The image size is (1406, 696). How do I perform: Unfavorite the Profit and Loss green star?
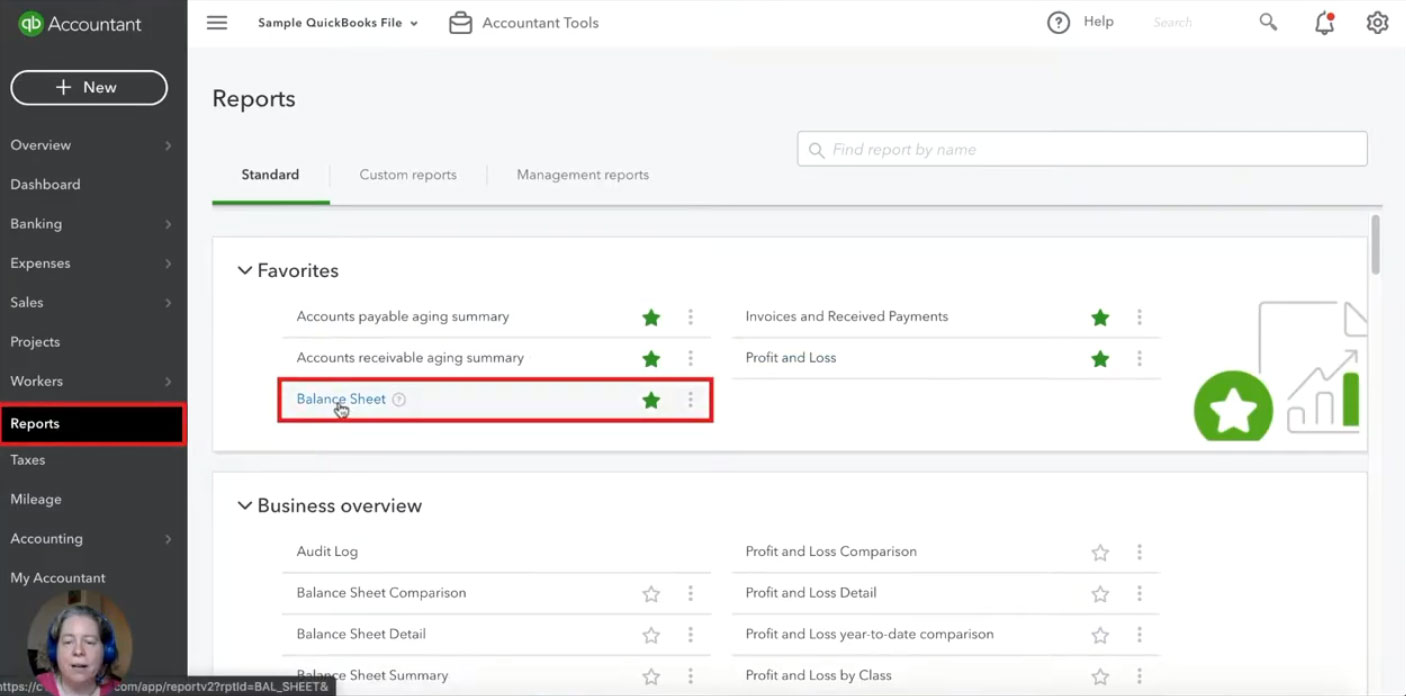1100,358
